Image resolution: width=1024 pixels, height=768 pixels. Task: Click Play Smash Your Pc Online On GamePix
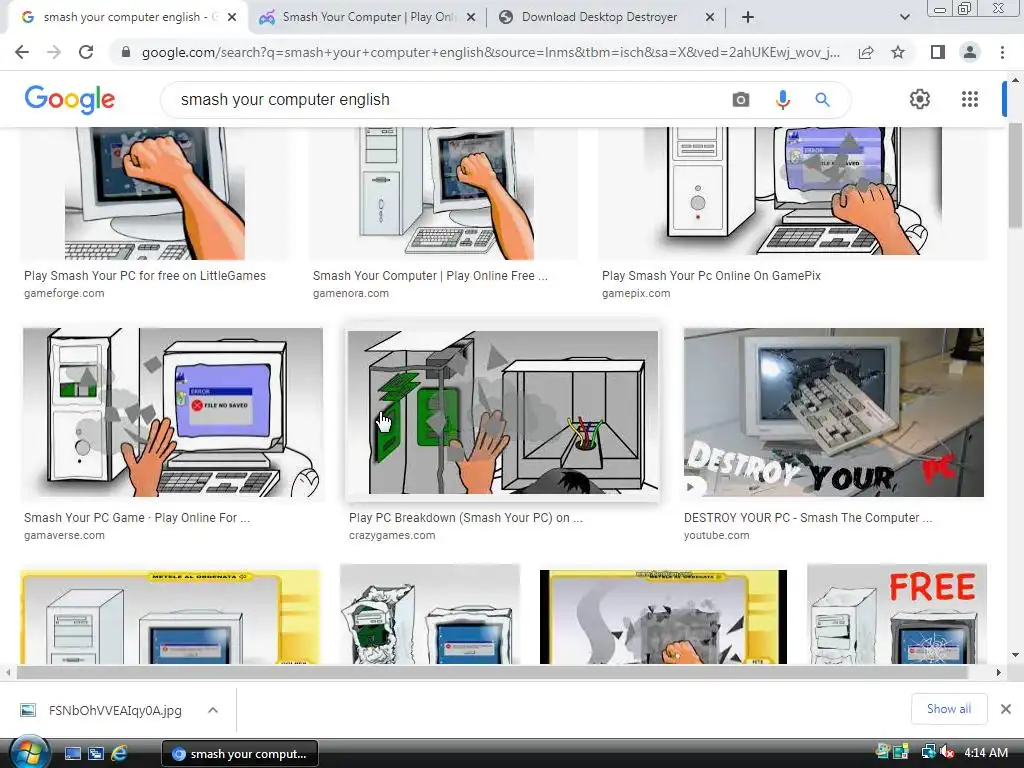tap(711, 276)
